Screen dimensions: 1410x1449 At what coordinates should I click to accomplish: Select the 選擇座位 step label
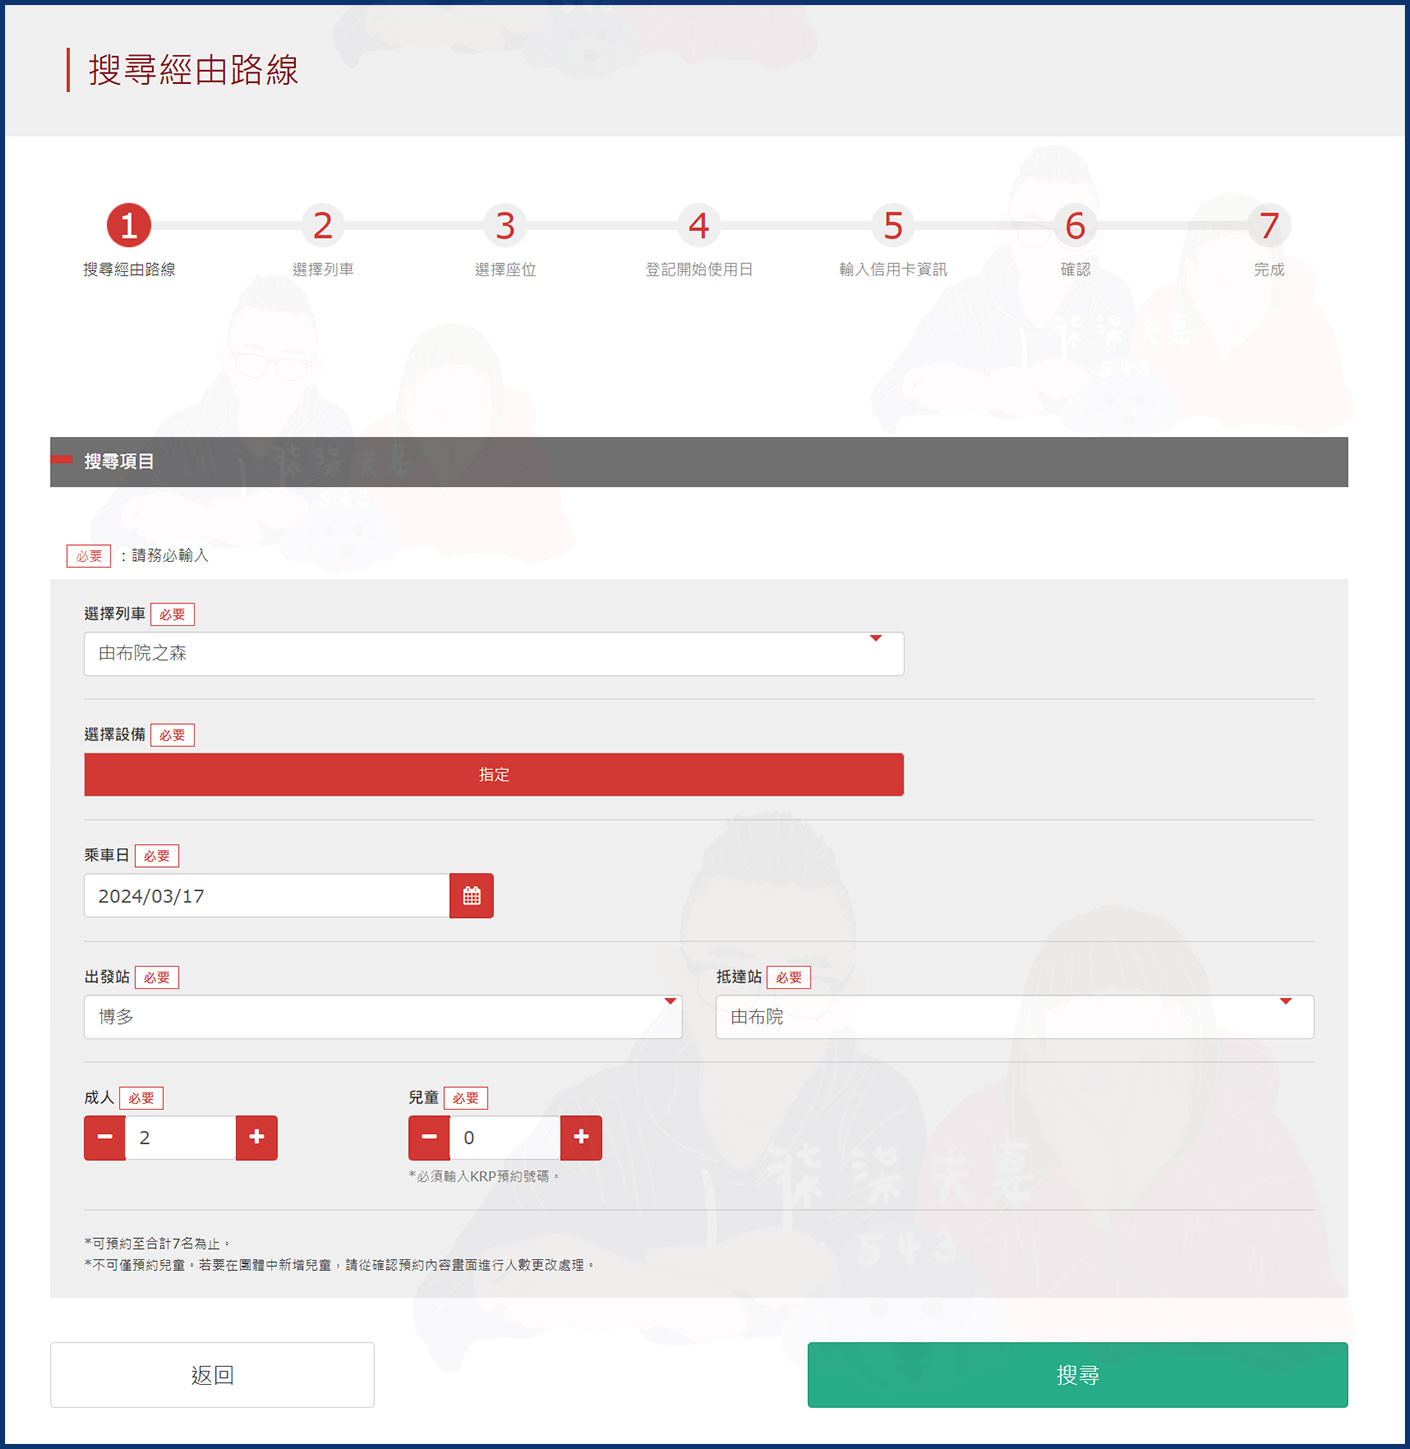coord(505,268)
